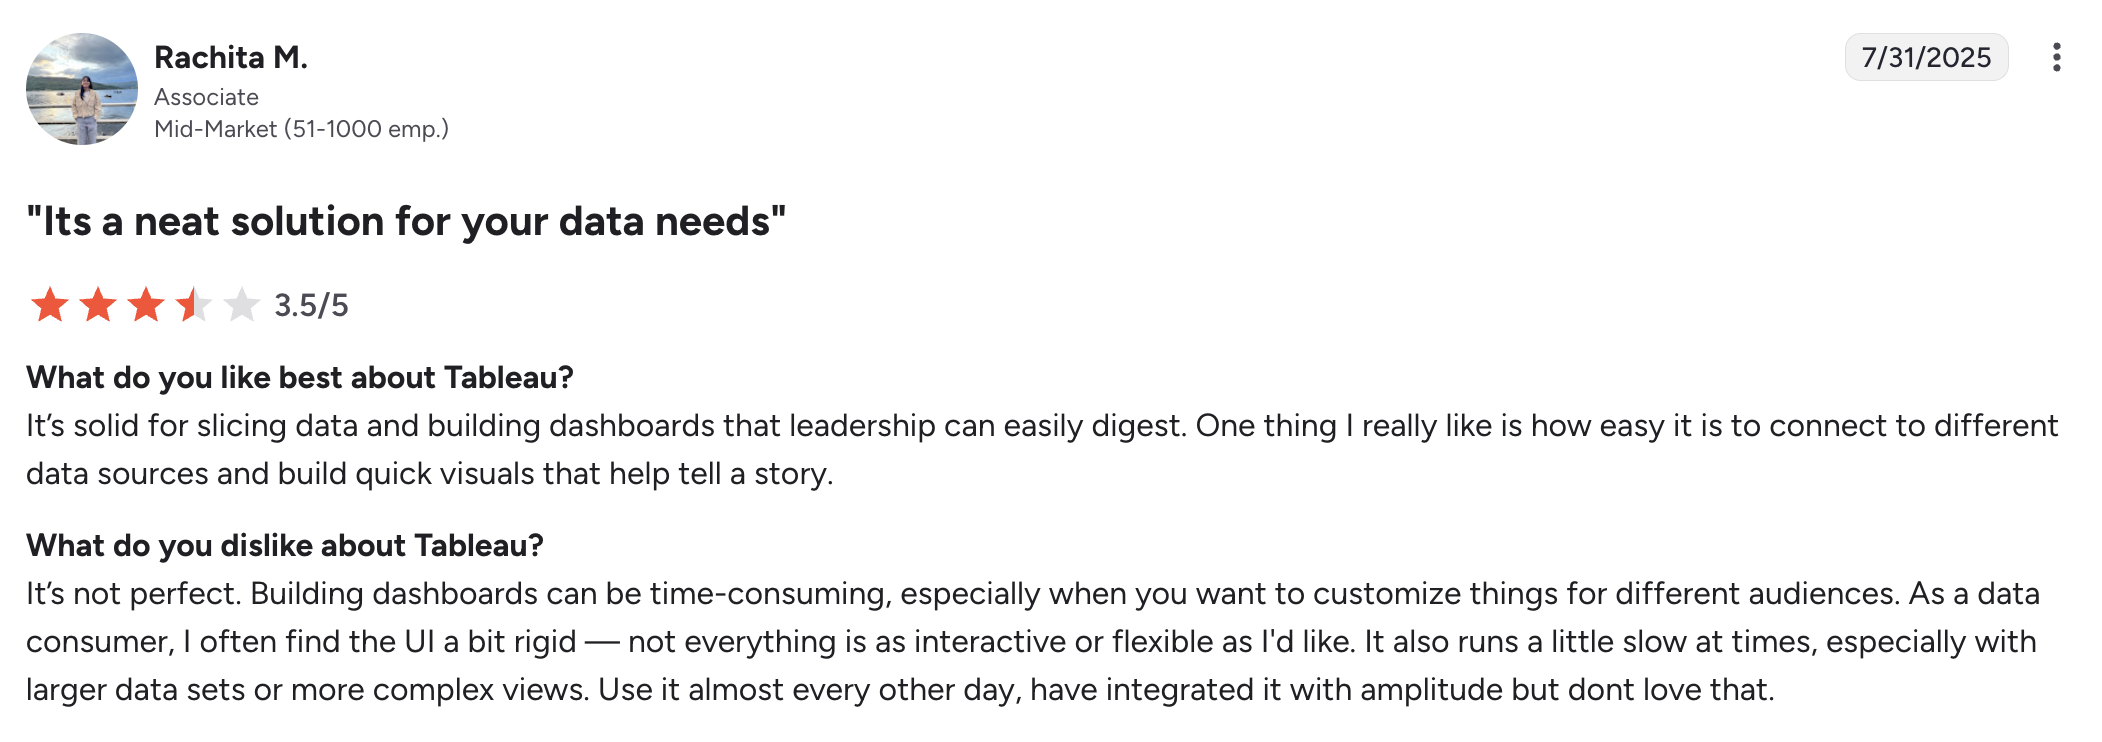This screenshot has height=742, width=2102.
Task: Open the review title "Its a neat solution"
Action: point(406,221)
